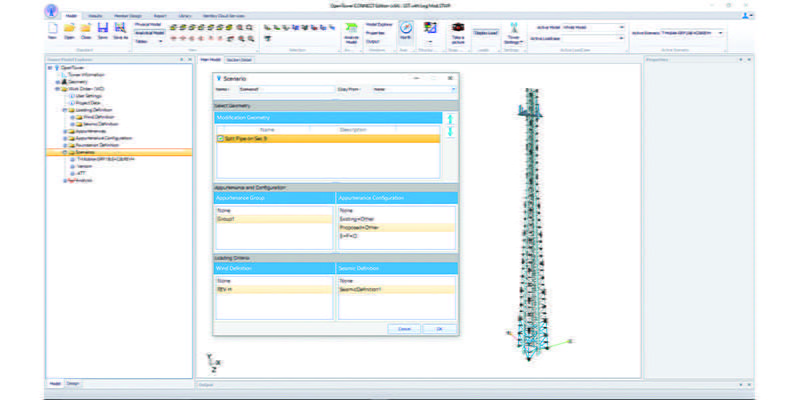Viewport: 800px width, 400px height.
Task: Click the Save disk icon
Action: [x=103, y=33]
